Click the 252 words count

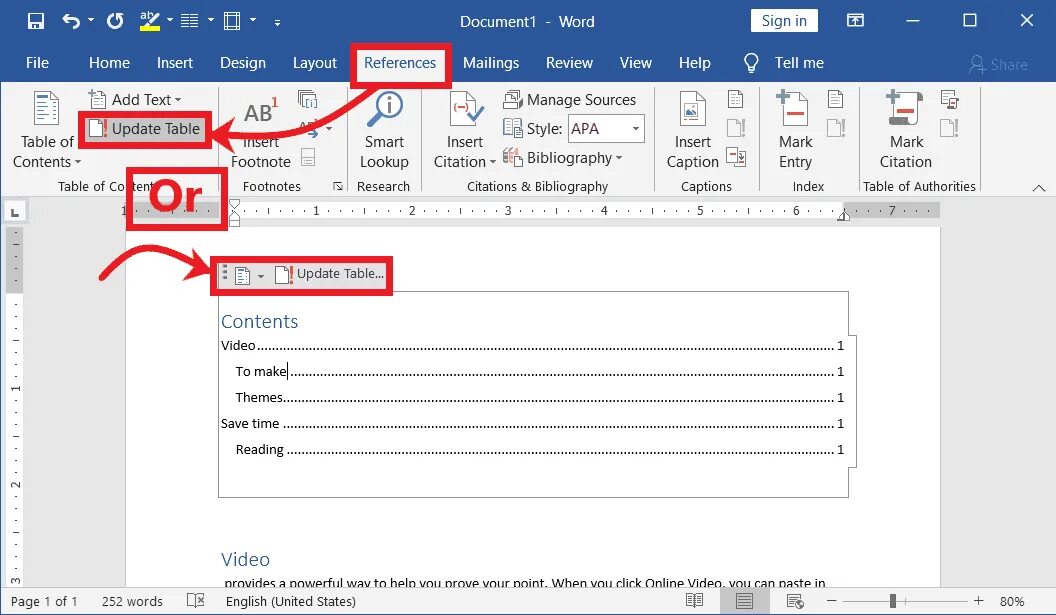(132, 601)
